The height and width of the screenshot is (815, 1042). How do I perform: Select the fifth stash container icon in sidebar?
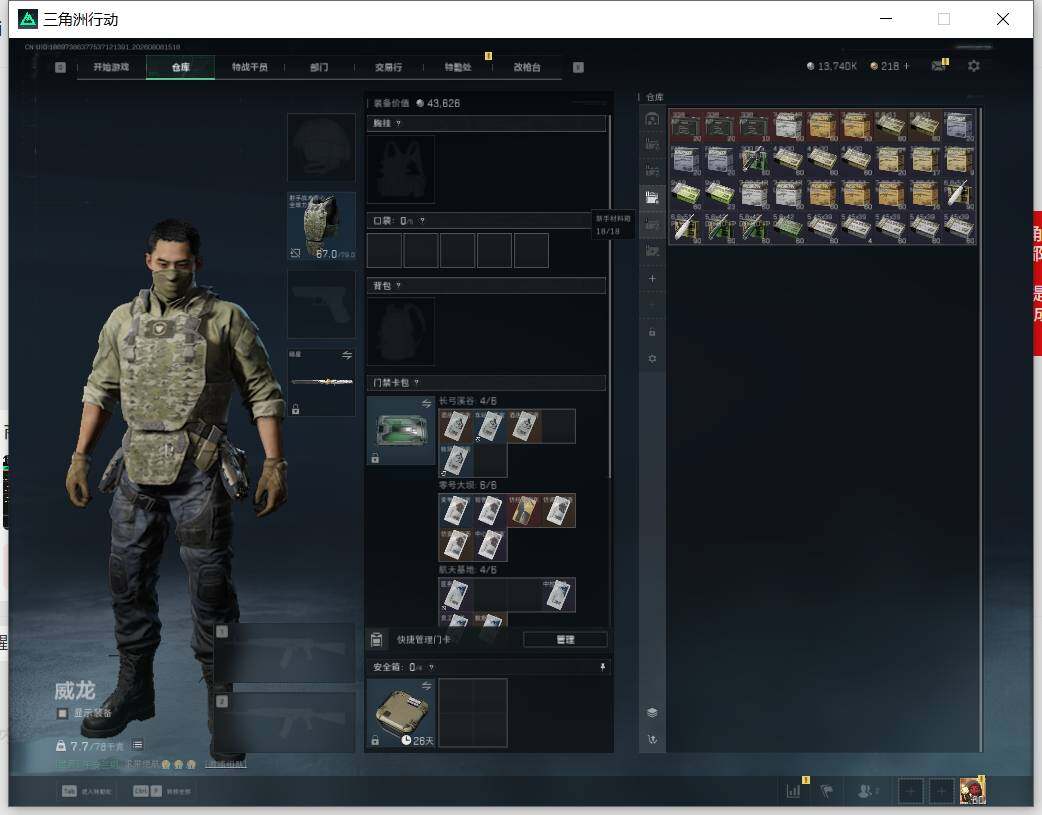652,225
